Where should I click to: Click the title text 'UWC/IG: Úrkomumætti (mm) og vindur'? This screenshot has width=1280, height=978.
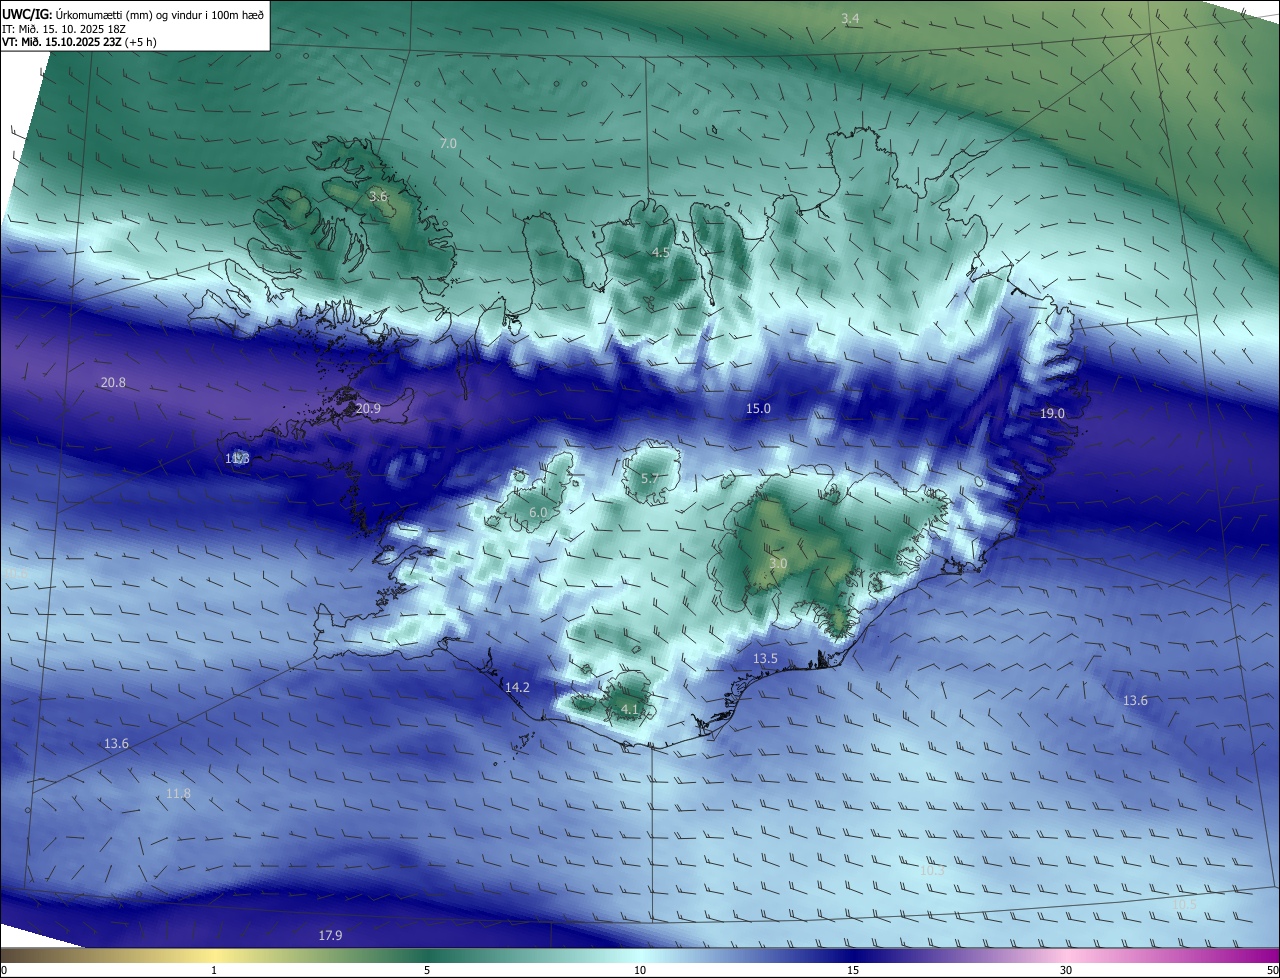(133, 15)
